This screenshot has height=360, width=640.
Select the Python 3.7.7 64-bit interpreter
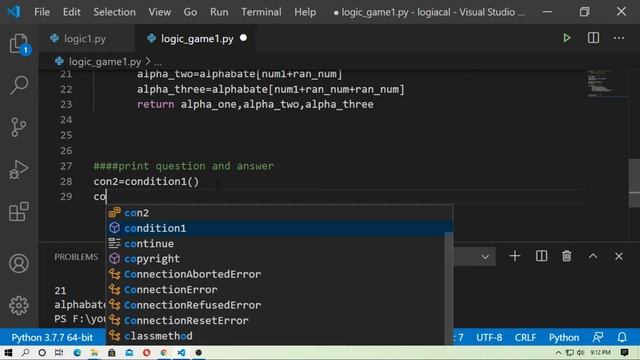[52, 338]
